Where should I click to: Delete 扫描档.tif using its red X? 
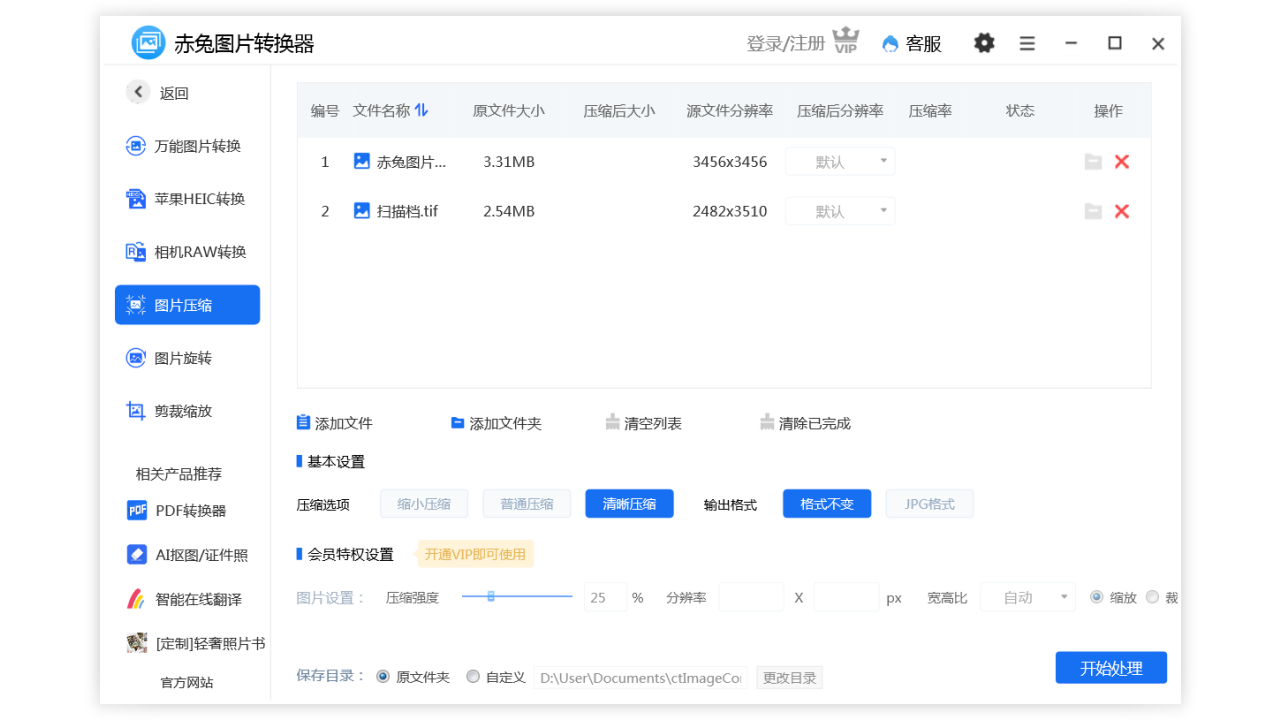tap(1121, 210)
